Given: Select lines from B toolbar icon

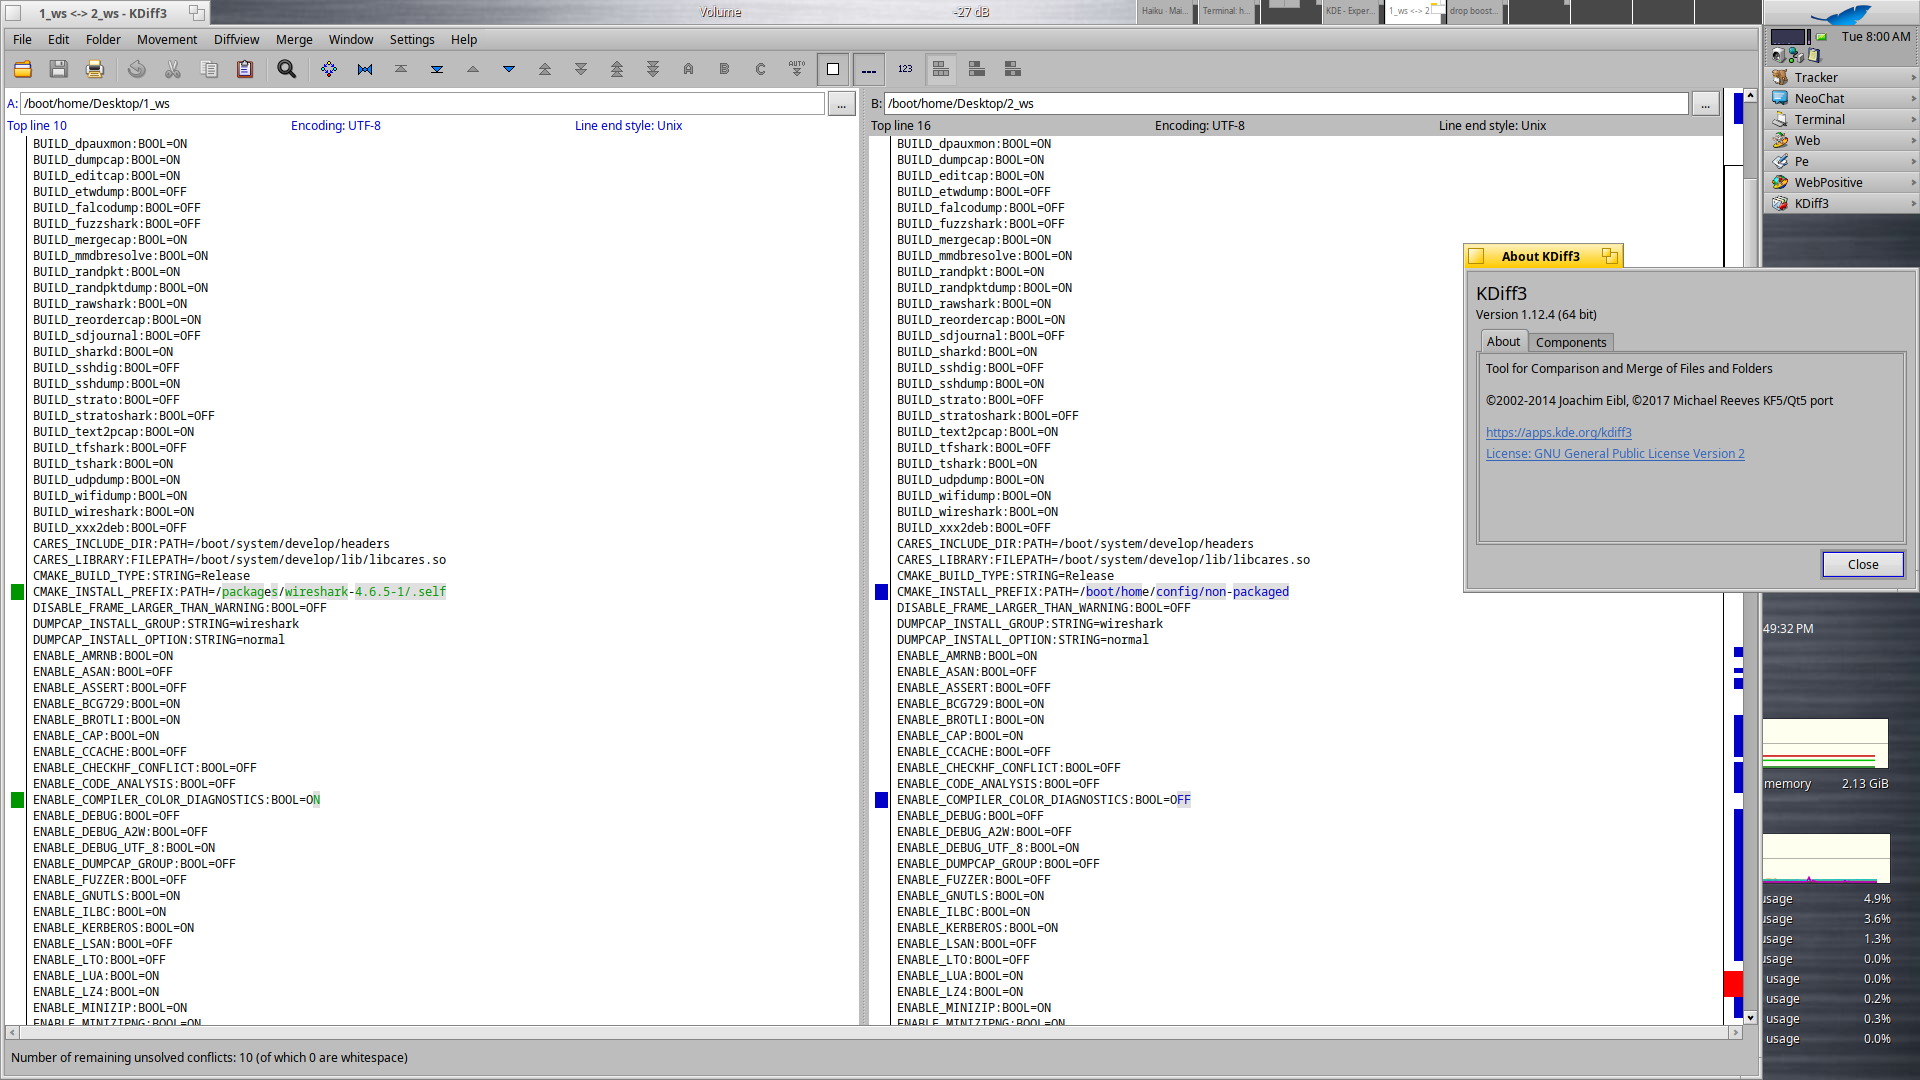Looking at the screenshot, I should coord(725,69).
